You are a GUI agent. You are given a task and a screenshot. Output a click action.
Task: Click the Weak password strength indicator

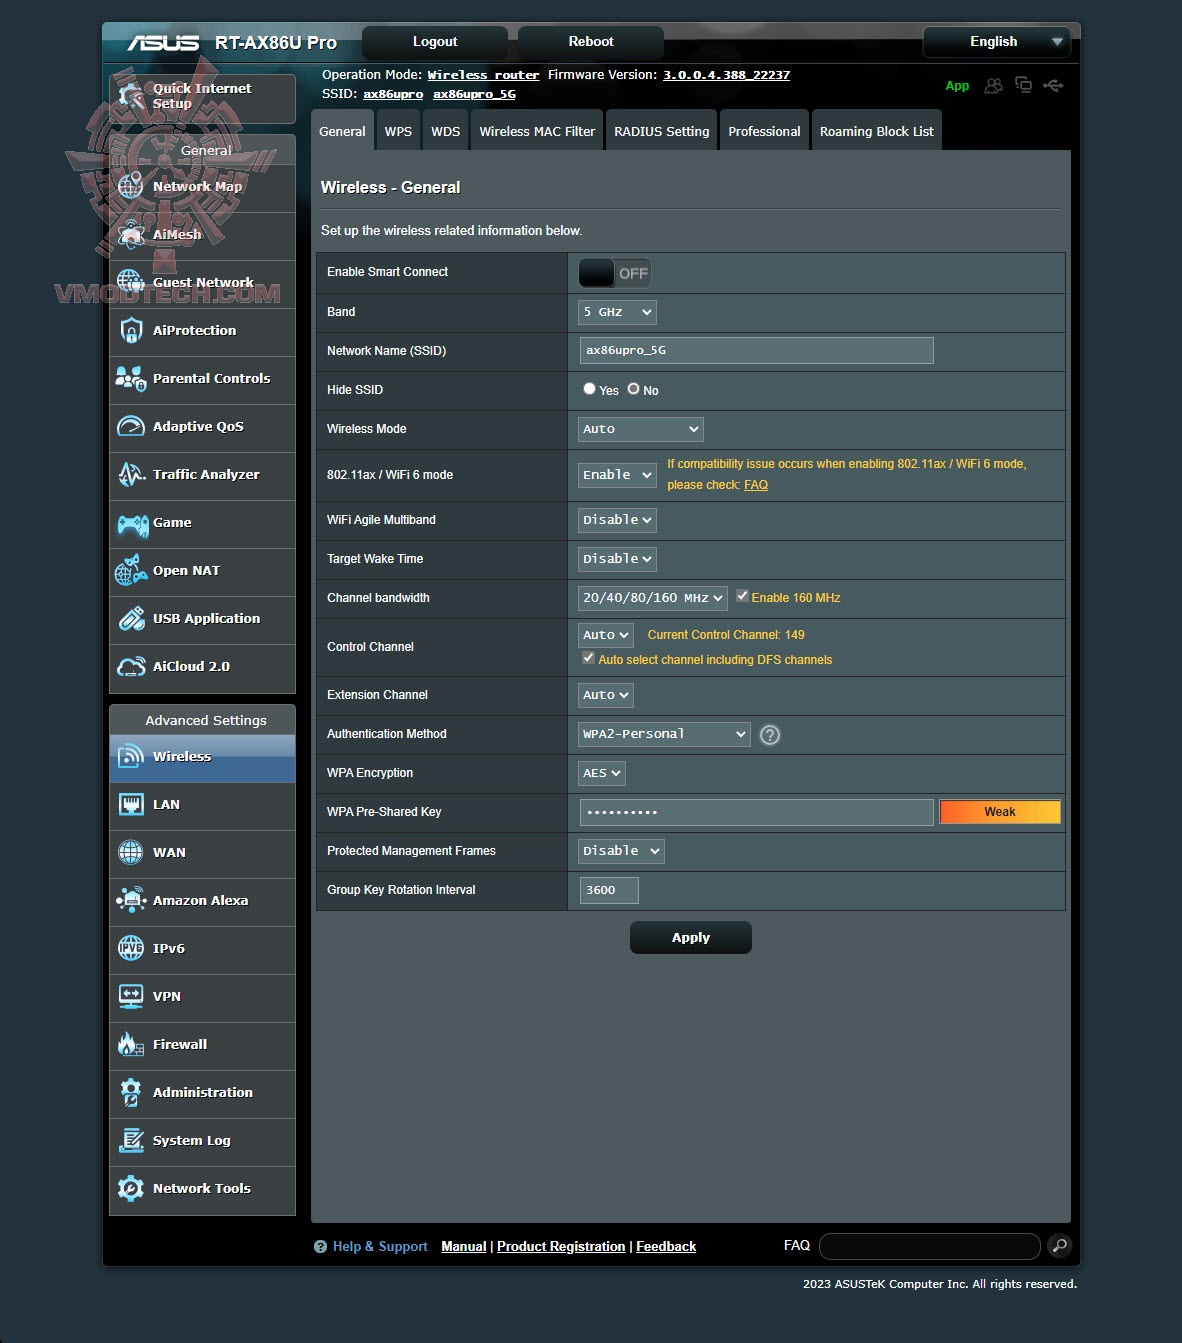click(1000, 812)
